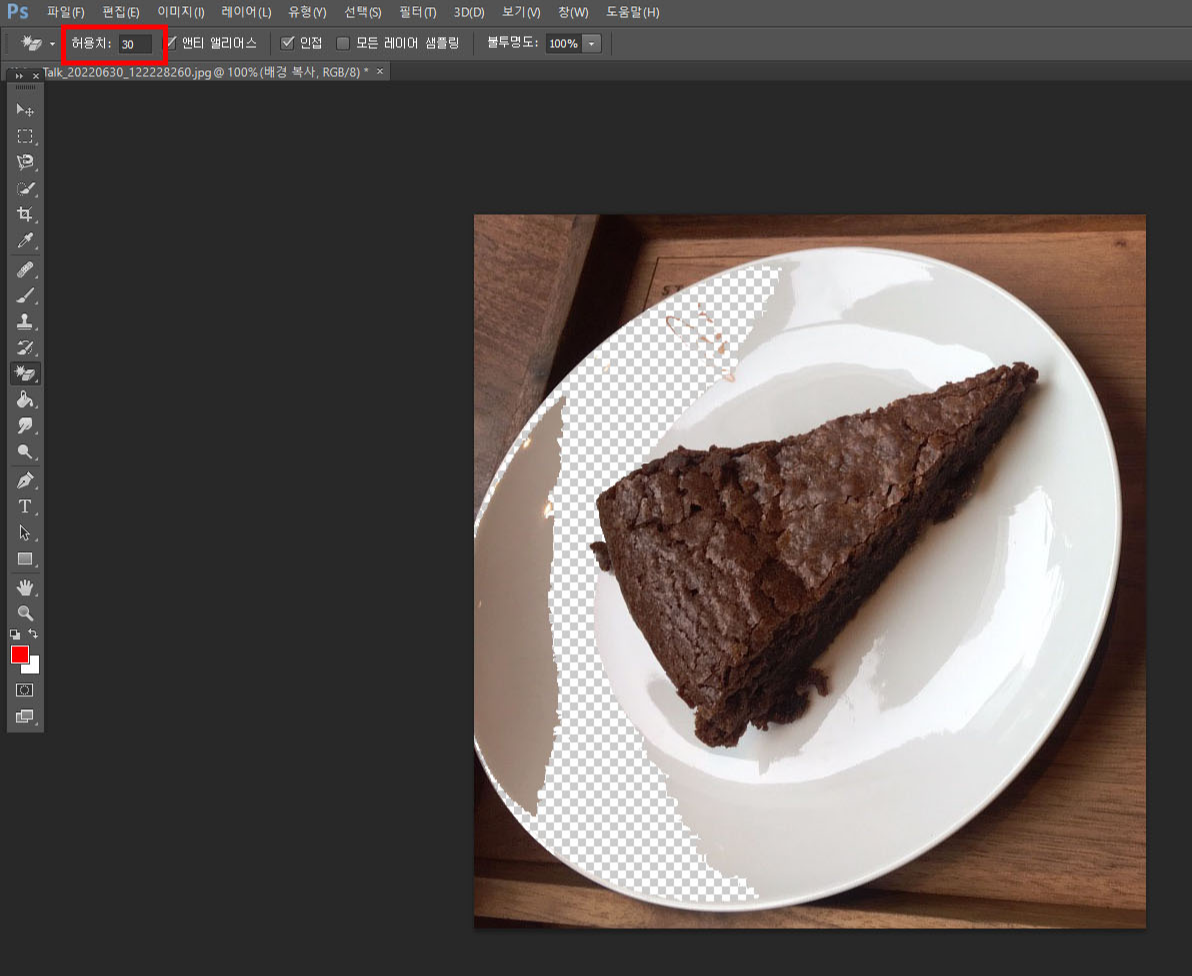1192x976 pixels.
Task: Disable the 인접 checkbox
Action: [288, 43]
